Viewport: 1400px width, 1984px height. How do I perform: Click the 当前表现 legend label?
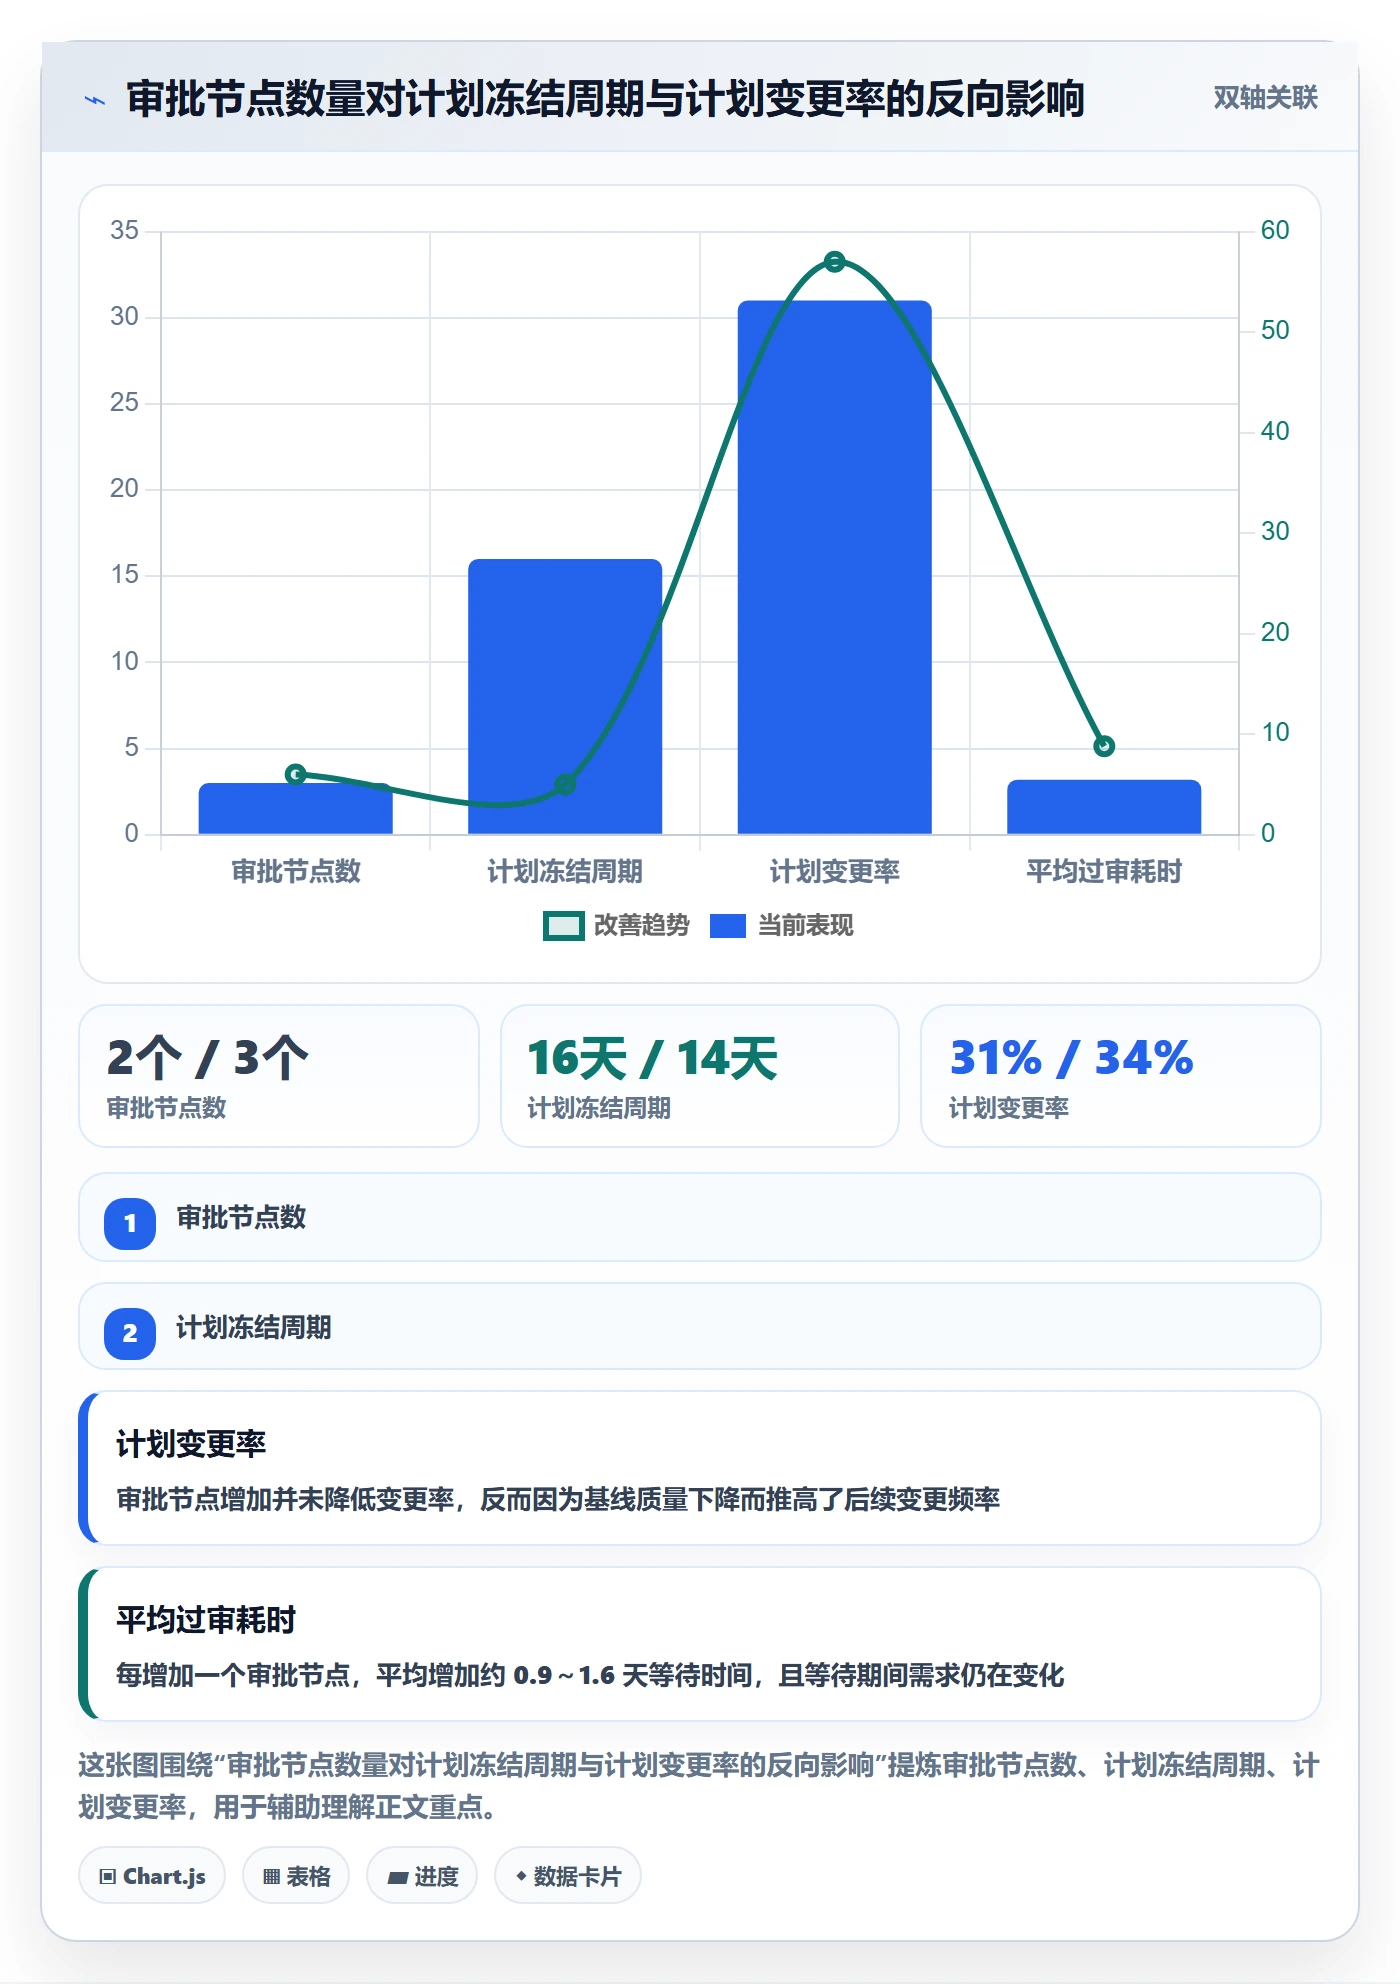pos(805,926)
